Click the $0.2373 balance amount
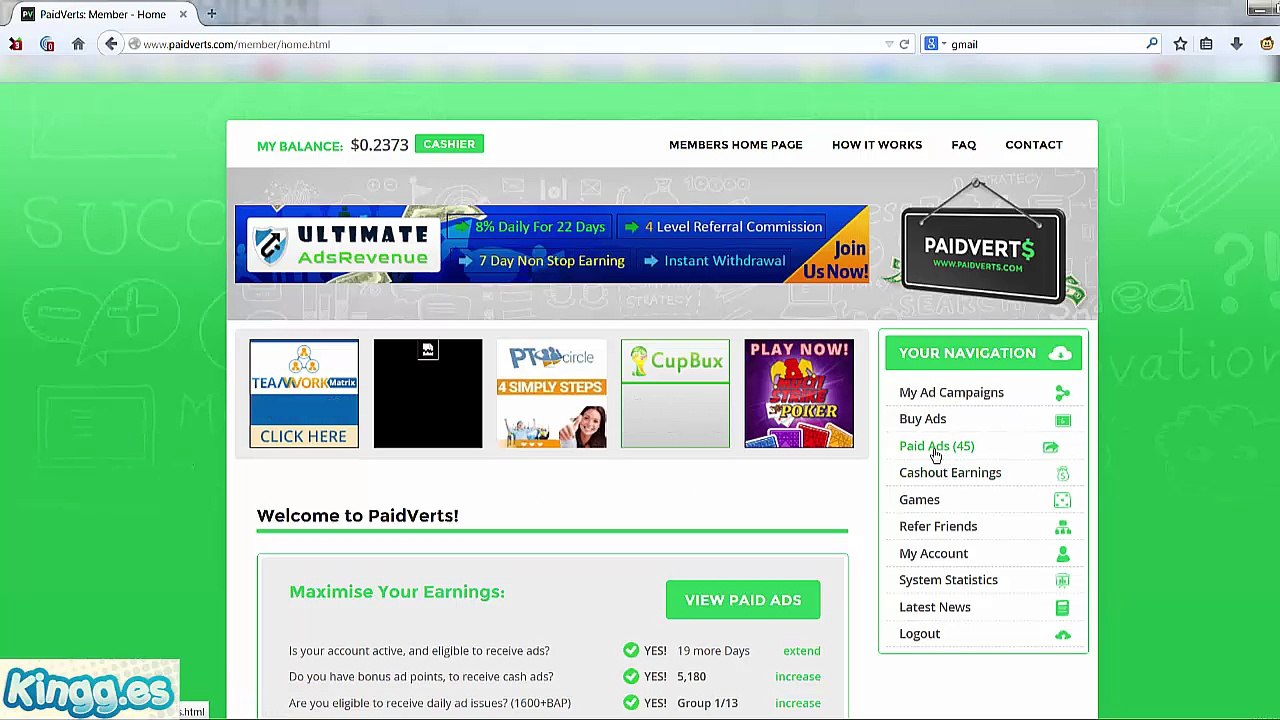Viewport: 1280px width, 720px height. (379, 145)
